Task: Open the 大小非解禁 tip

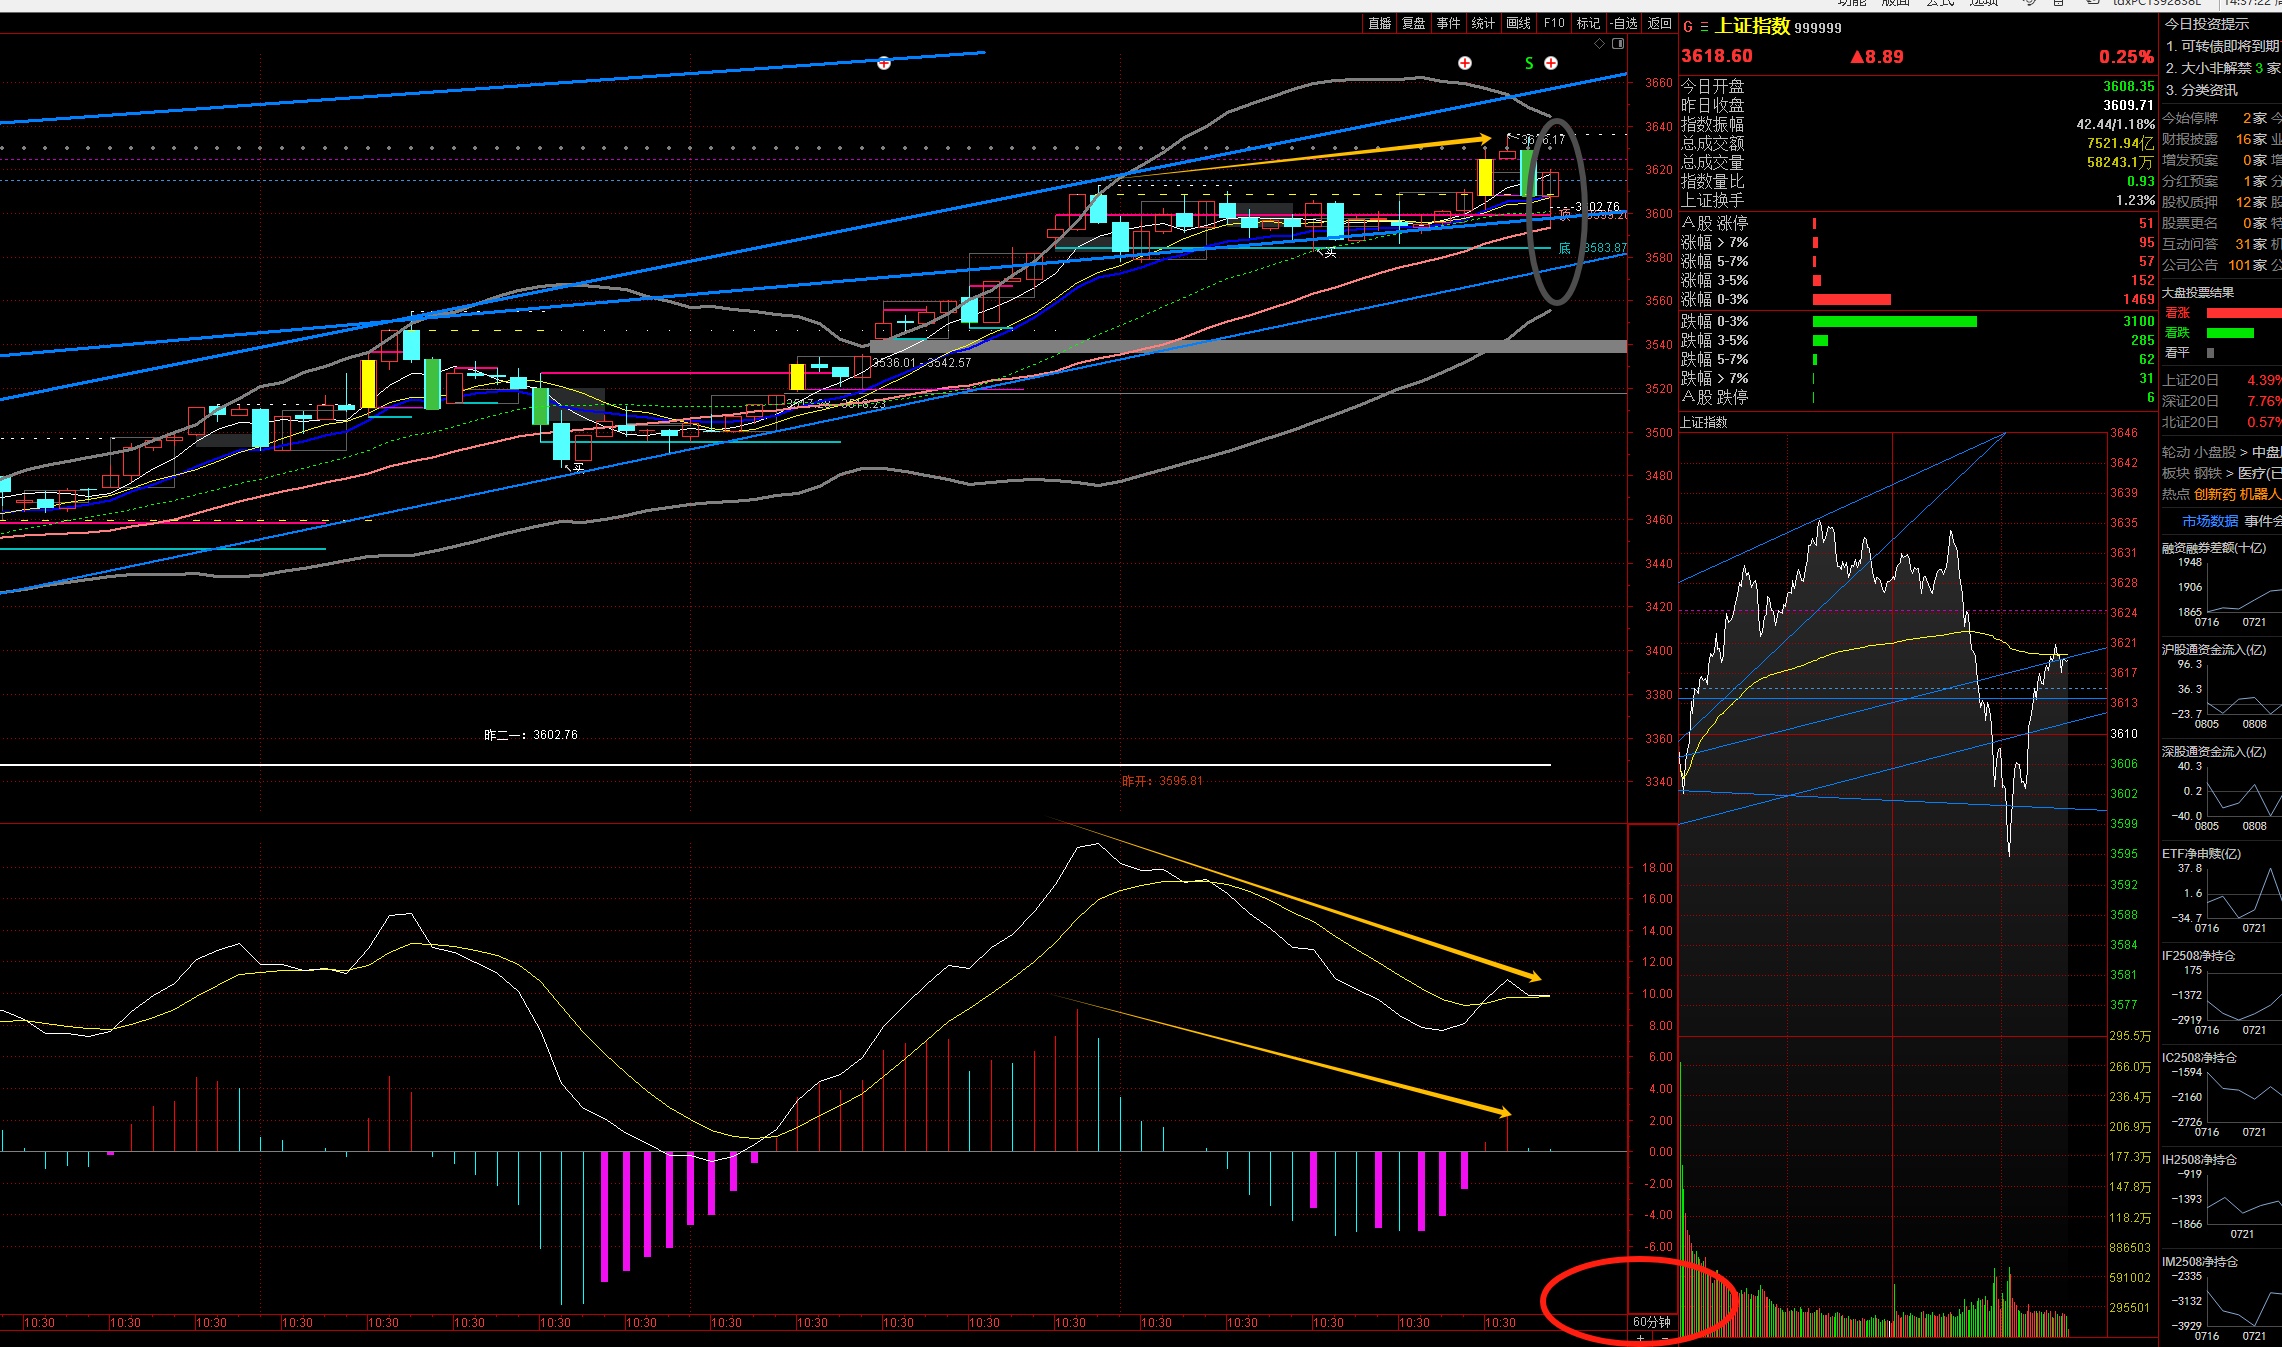Action: tap(2224, 68)
